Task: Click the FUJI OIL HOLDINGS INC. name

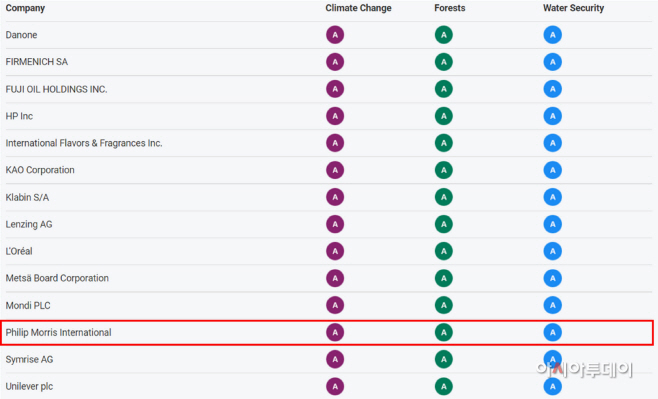Action: (56, 89)
